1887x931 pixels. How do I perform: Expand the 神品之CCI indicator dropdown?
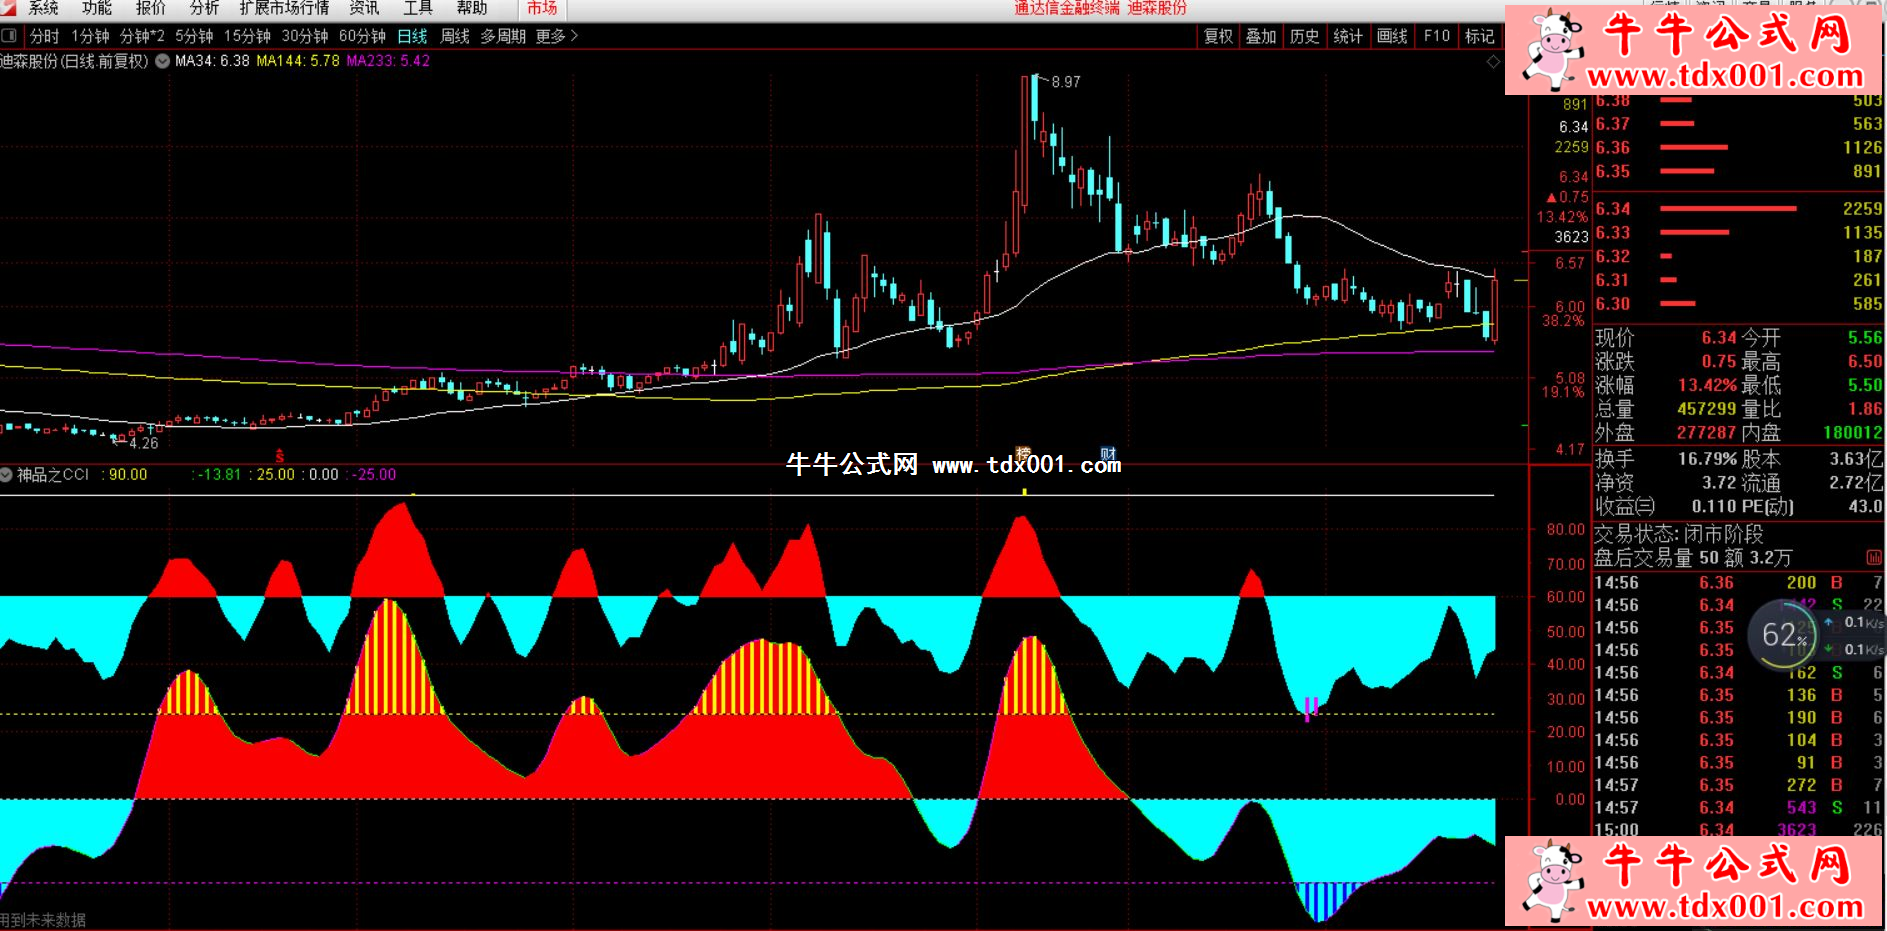pos(7,475)
